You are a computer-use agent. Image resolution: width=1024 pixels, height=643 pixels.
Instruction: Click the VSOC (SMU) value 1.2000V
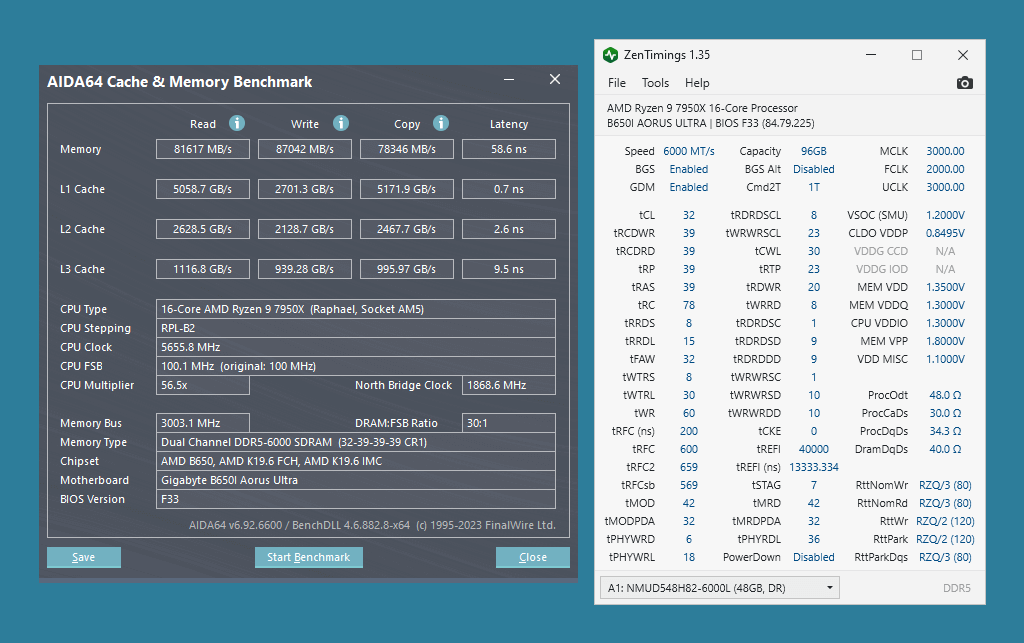[945, 215]
